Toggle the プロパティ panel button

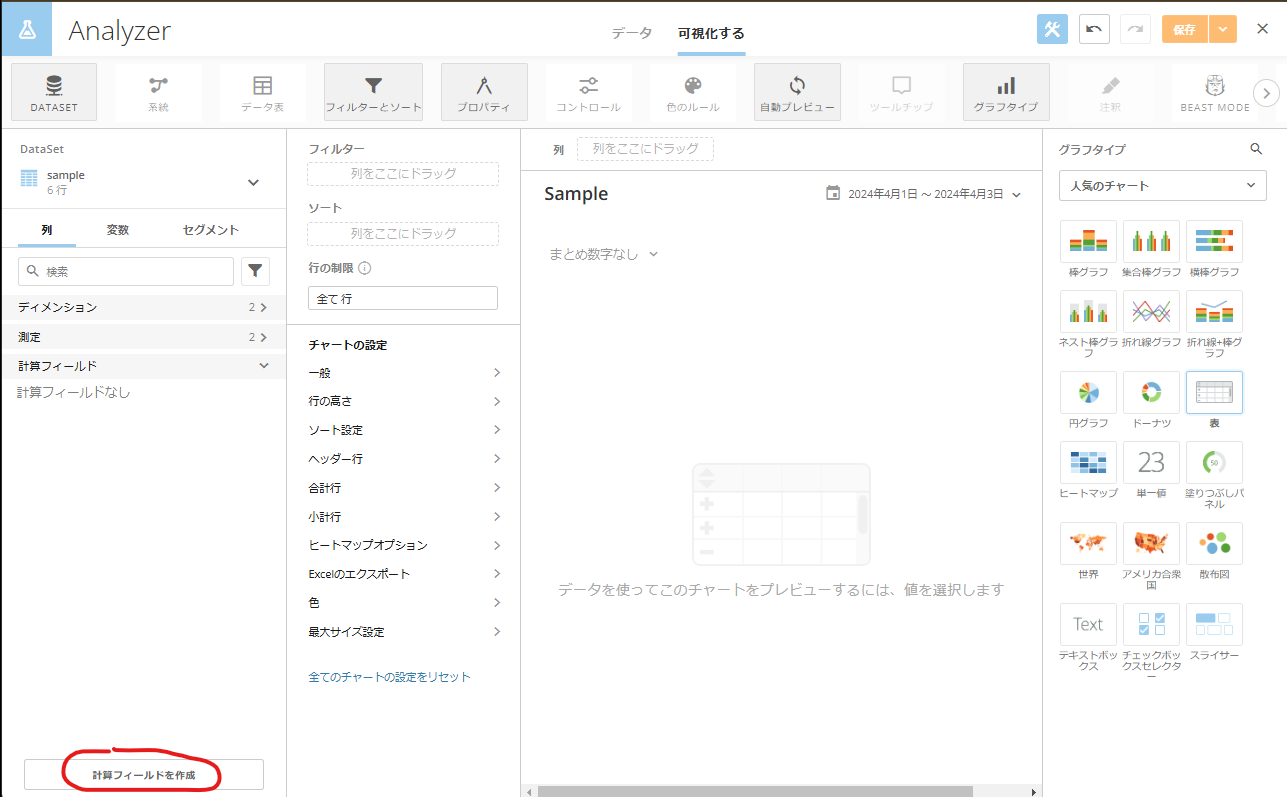pyautogui.click(x=484, y=92)
